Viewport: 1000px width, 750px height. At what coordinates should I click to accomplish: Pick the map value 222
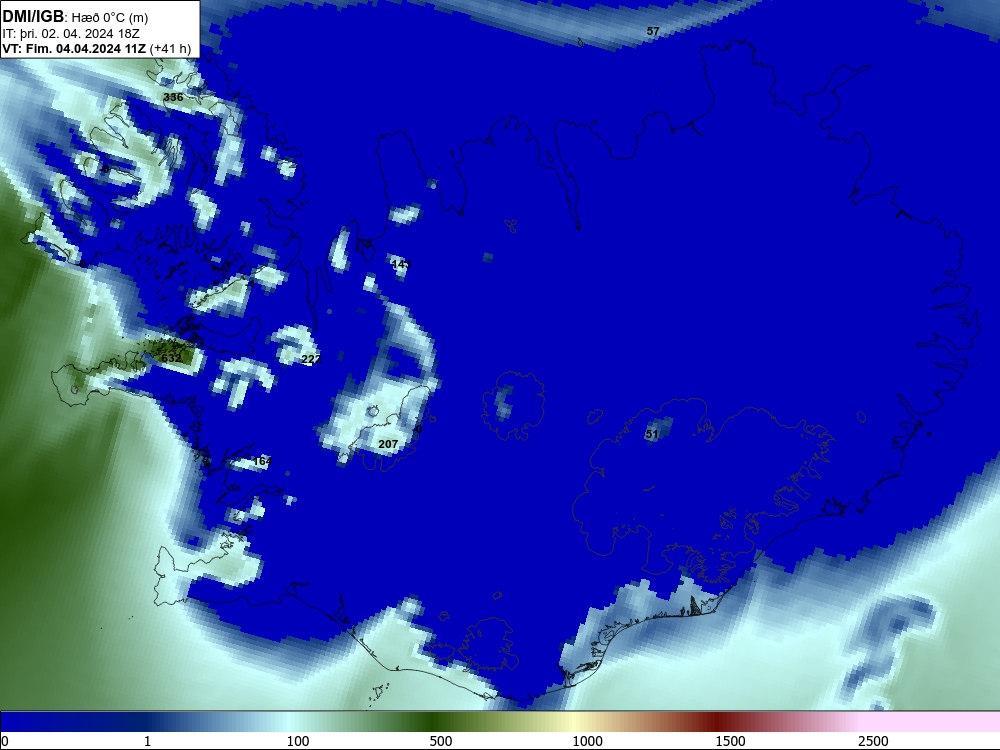pos(311,359)
